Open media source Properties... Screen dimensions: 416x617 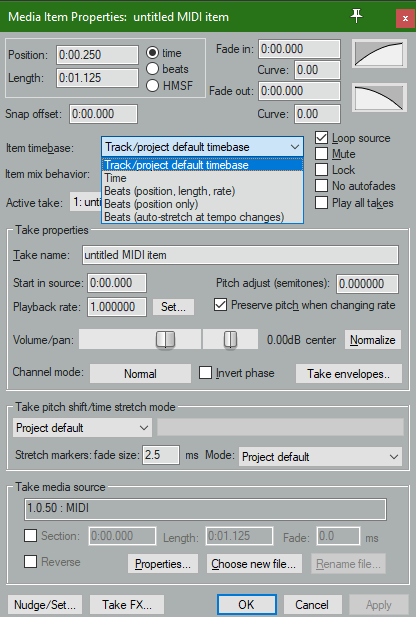pos(163,564)
